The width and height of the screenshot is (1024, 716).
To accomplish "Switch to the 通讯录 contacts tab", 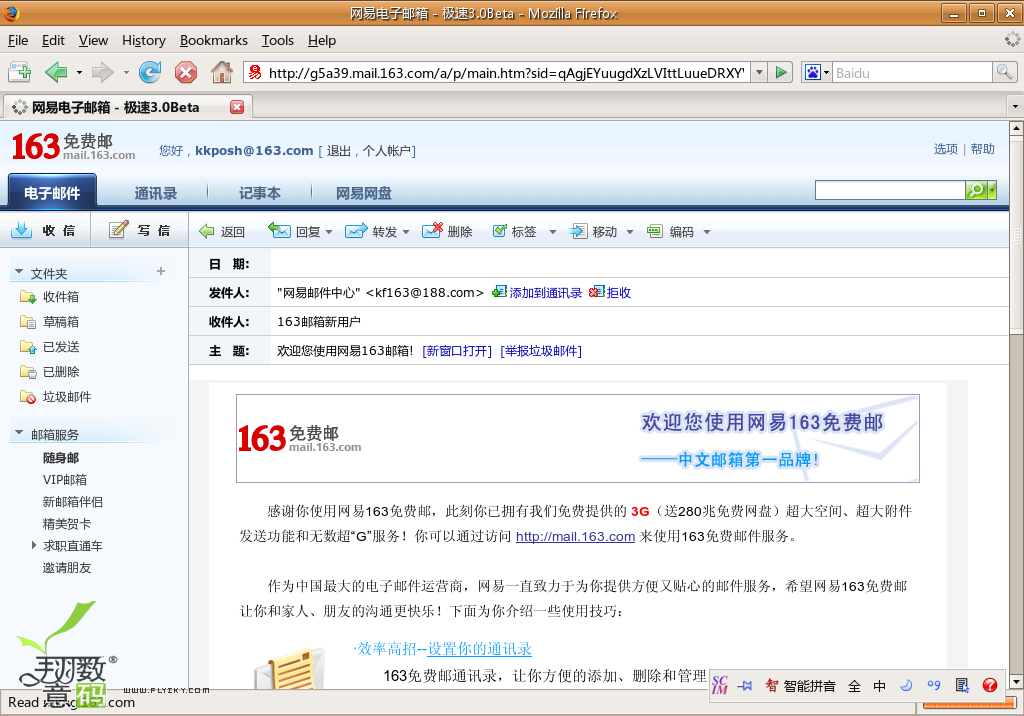I will coord(156,193).
